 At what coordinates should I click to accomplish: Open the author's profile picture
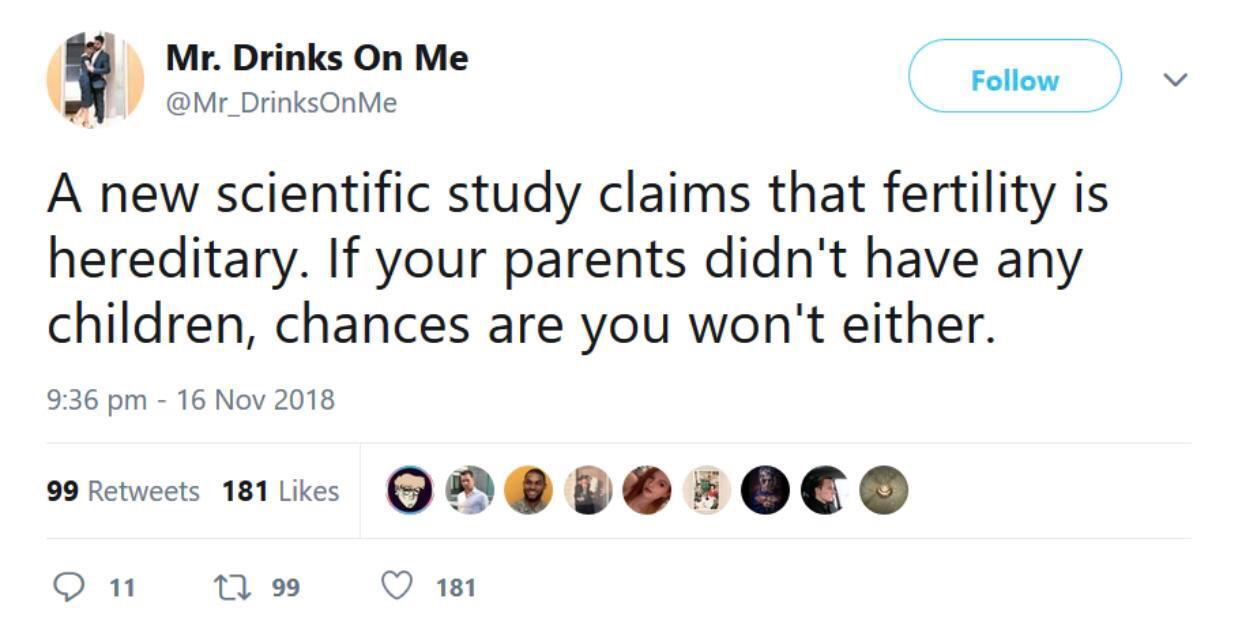(x=96, y=78)
